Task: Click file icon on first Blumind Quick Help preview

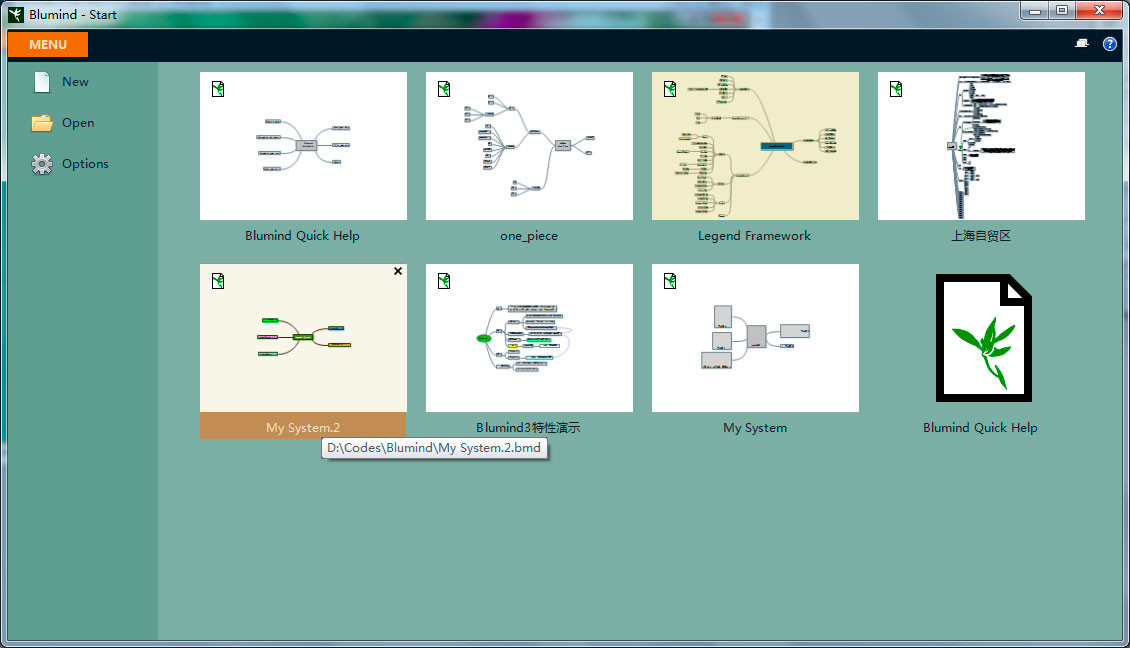Action: click(x=218, y=89)
